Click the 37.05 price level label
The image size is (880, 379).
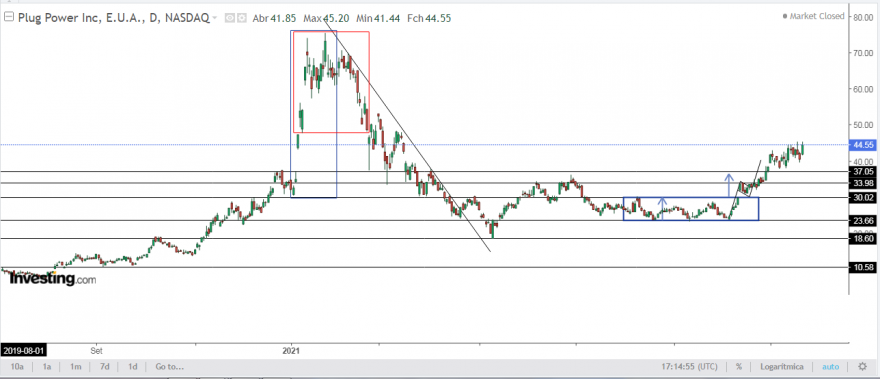pos(864,172)
